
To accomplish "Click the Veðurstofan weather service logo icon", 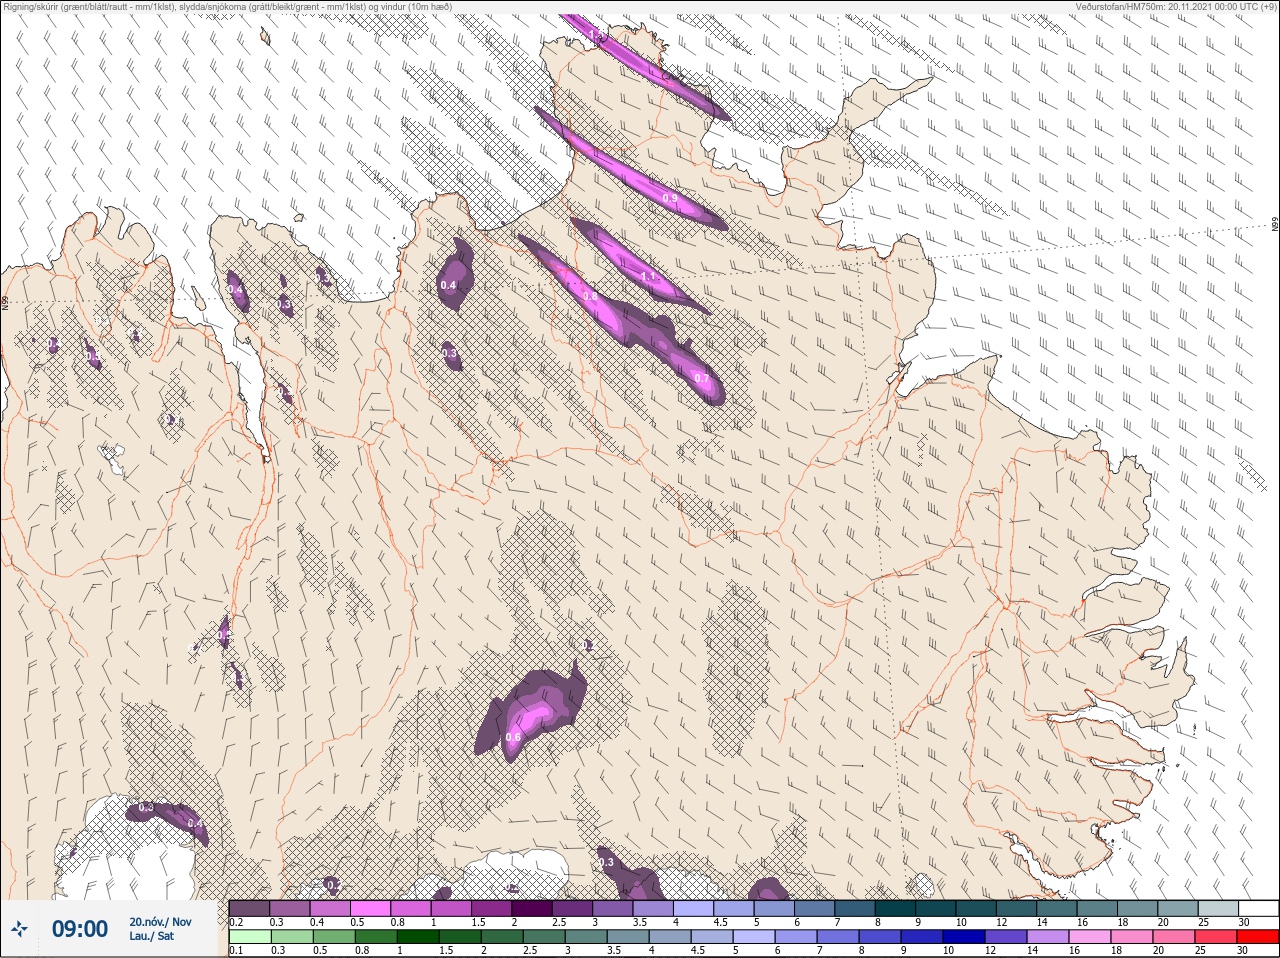I will pos(20,929).
